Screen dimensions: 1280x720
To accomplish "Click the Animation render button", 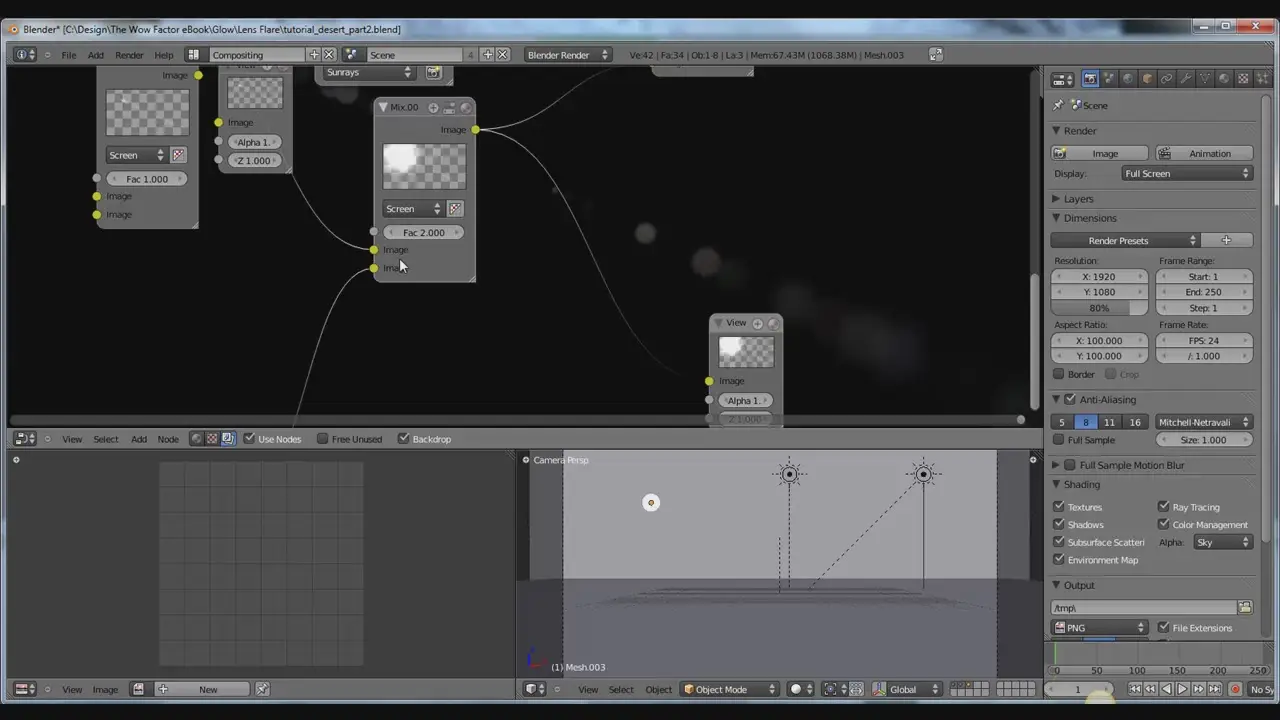I will coord(1204,154).
